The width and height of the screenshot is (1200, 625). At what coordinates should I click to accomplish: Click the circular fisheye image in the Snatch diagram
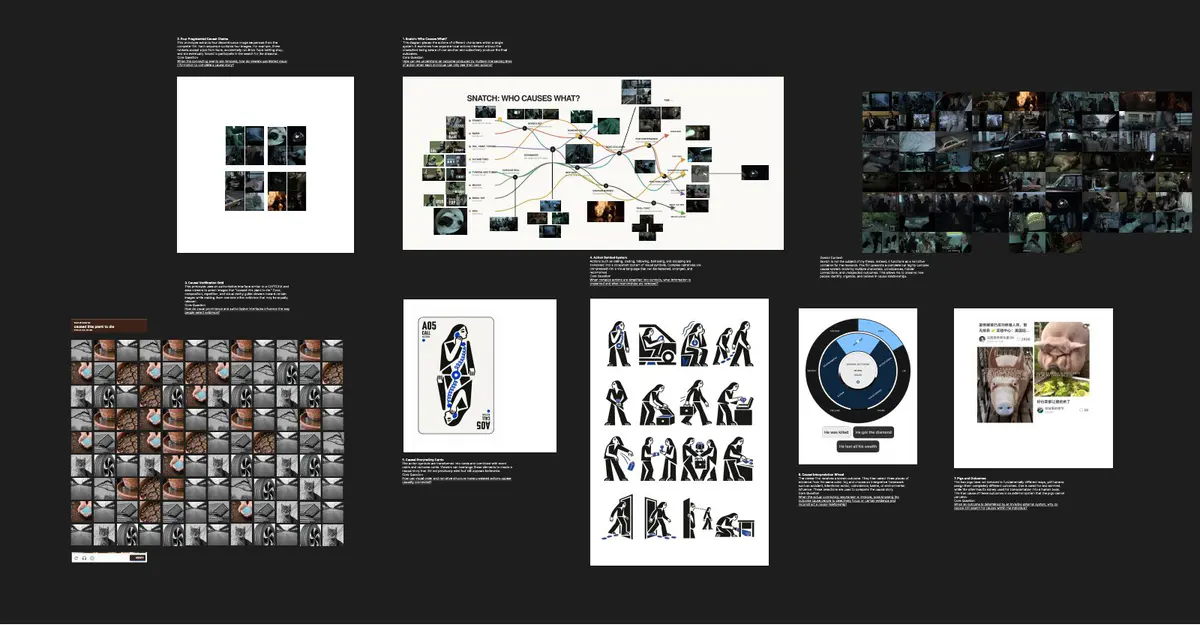pyautogui.click(x=450, y=221)
